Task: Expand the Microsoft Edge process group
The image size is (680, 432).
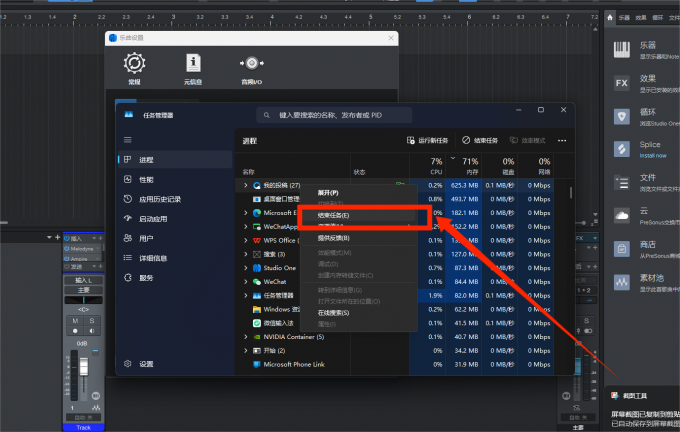Action: pos(246,213)
